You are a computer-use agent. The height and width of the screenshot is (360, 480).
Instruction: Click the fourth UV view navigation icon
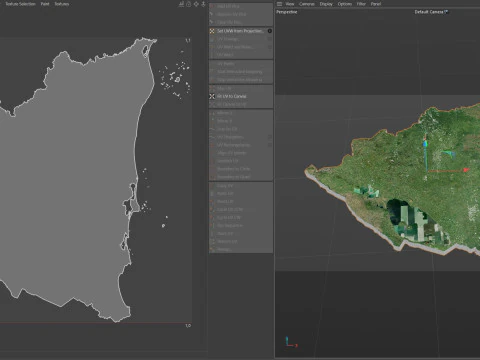coord(203,4)
